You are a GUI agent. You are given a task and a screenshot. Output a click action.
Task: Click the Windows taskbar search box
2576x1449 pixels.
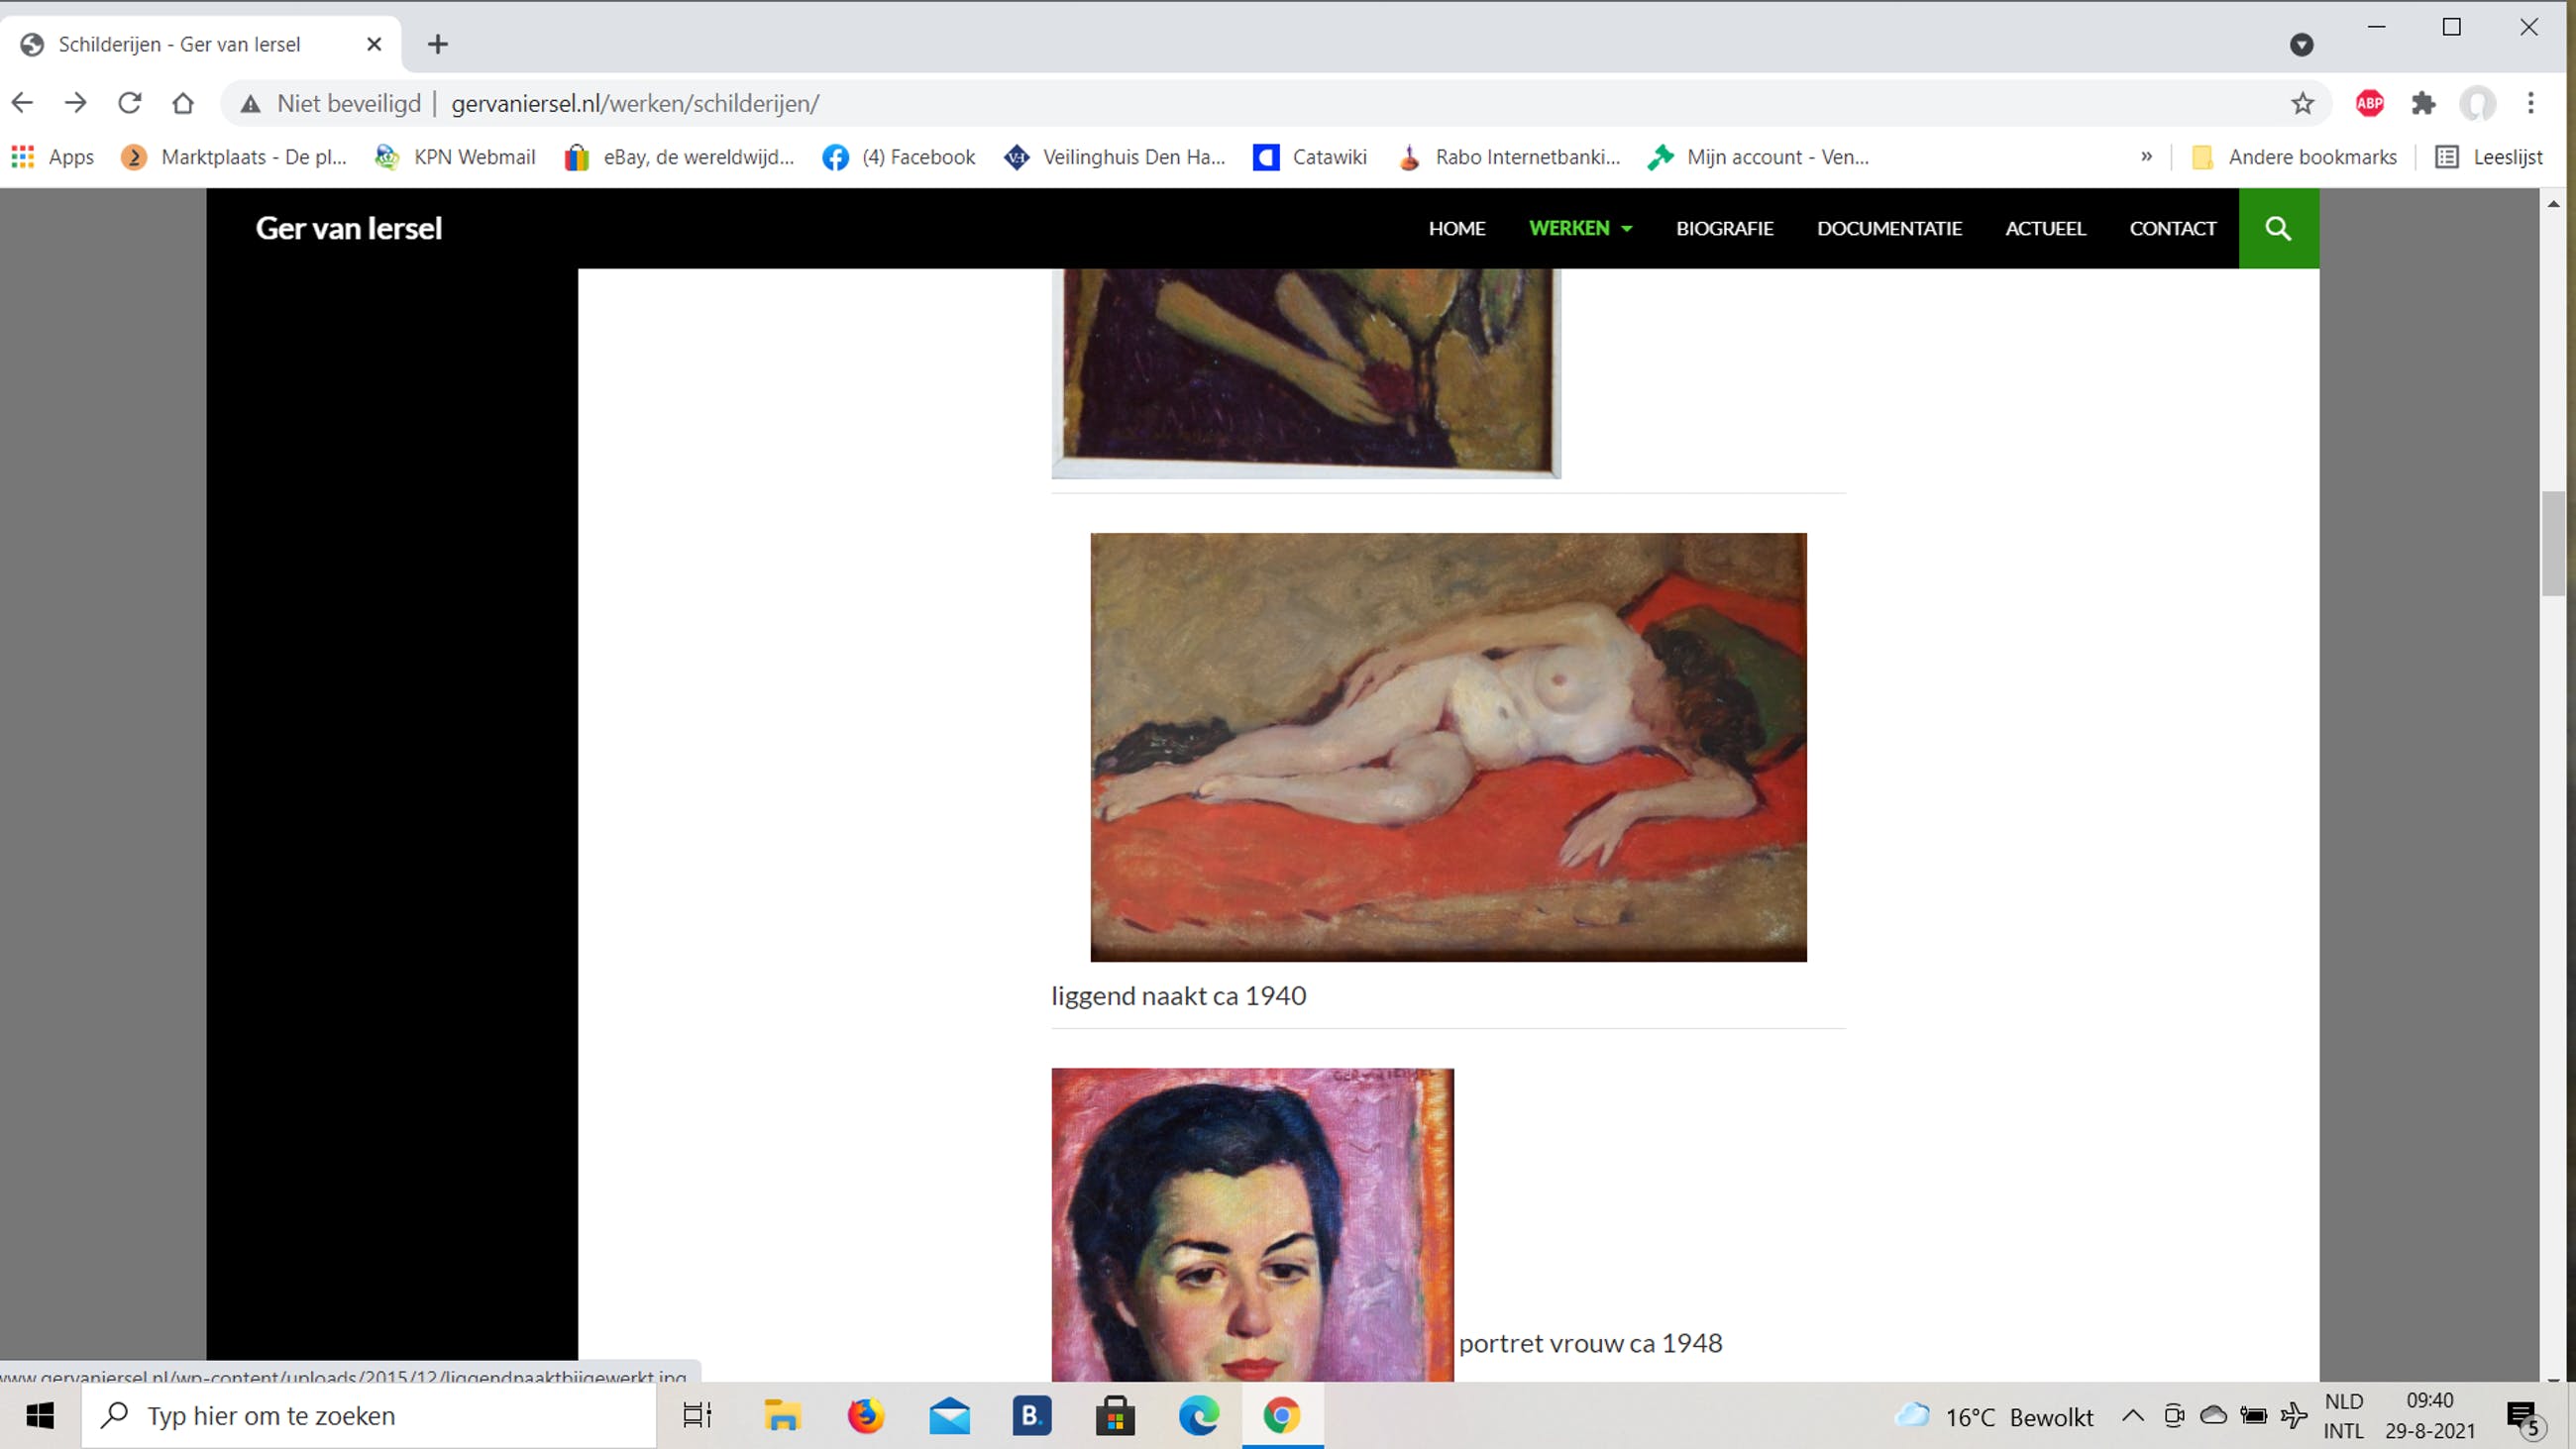370,1415
